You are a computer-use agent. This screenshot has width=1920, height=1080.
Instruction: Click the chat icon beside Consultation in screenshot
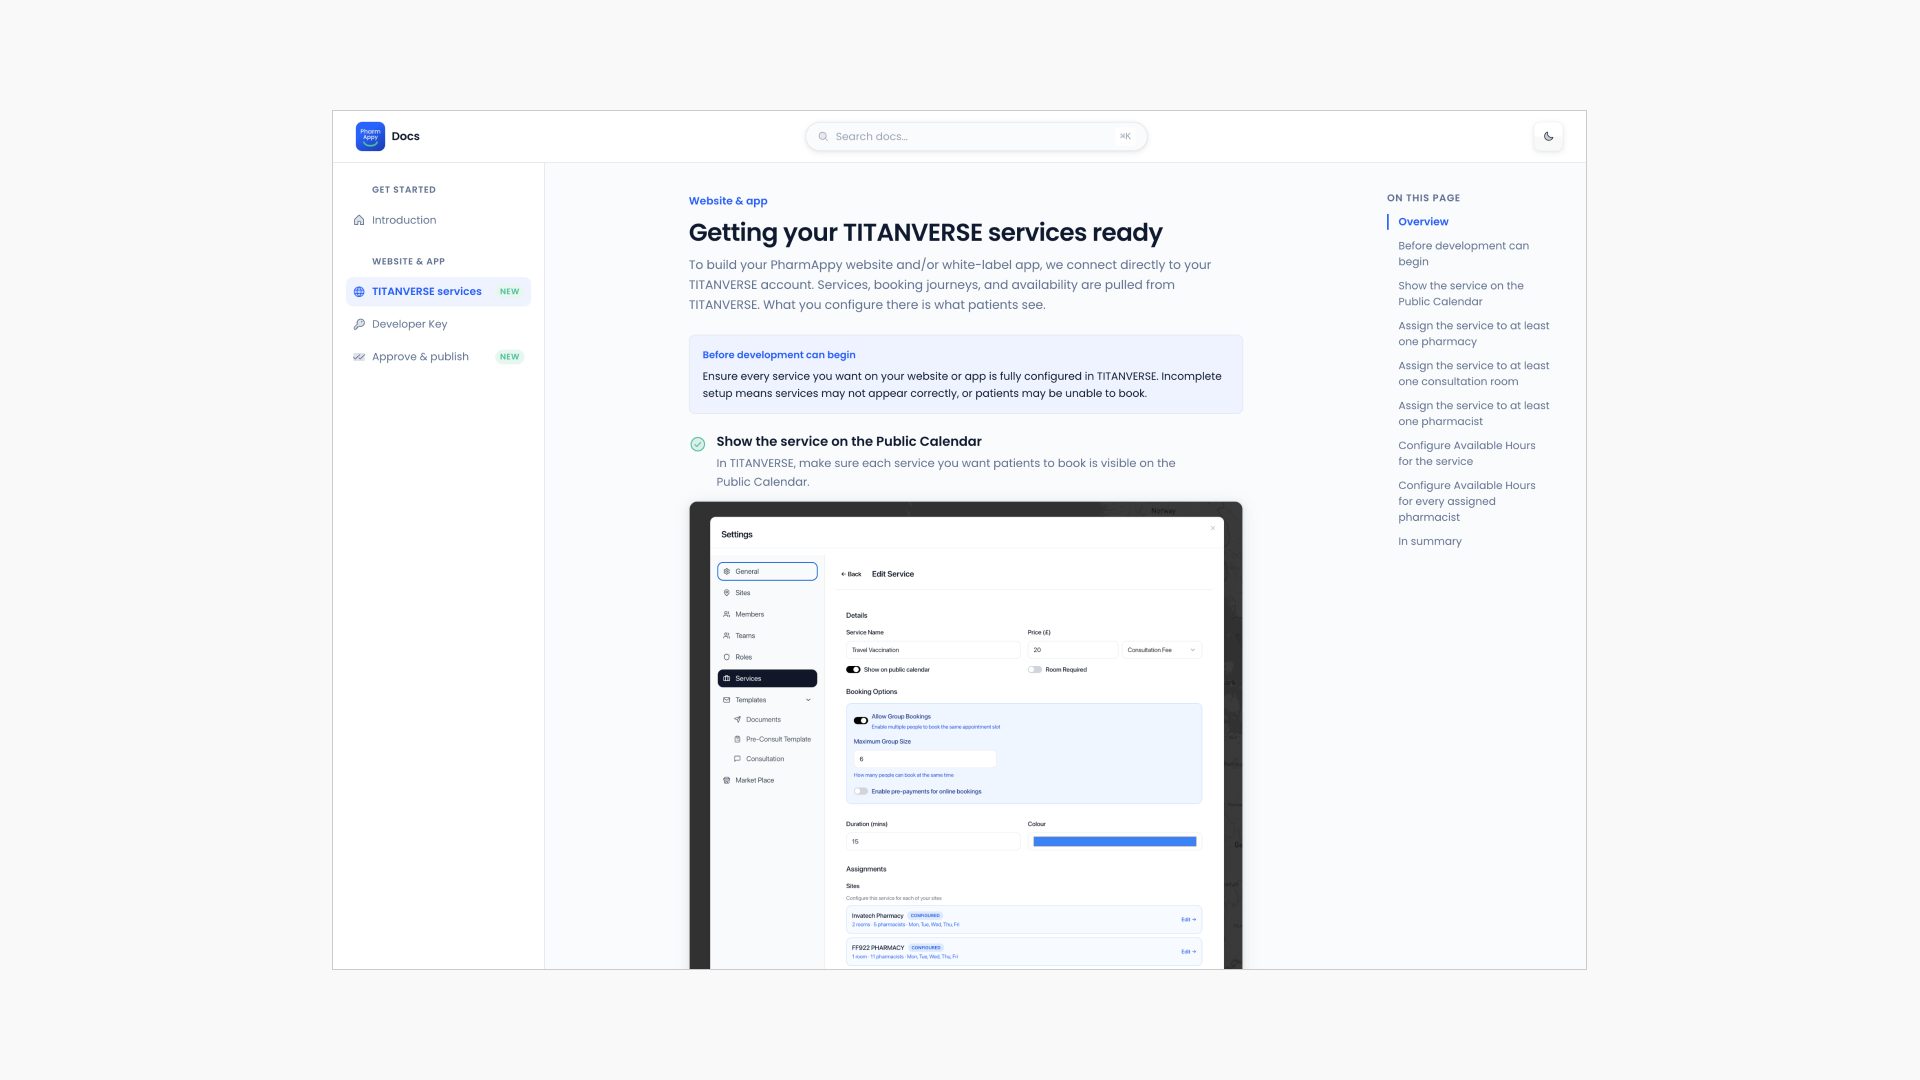point(738,759)
